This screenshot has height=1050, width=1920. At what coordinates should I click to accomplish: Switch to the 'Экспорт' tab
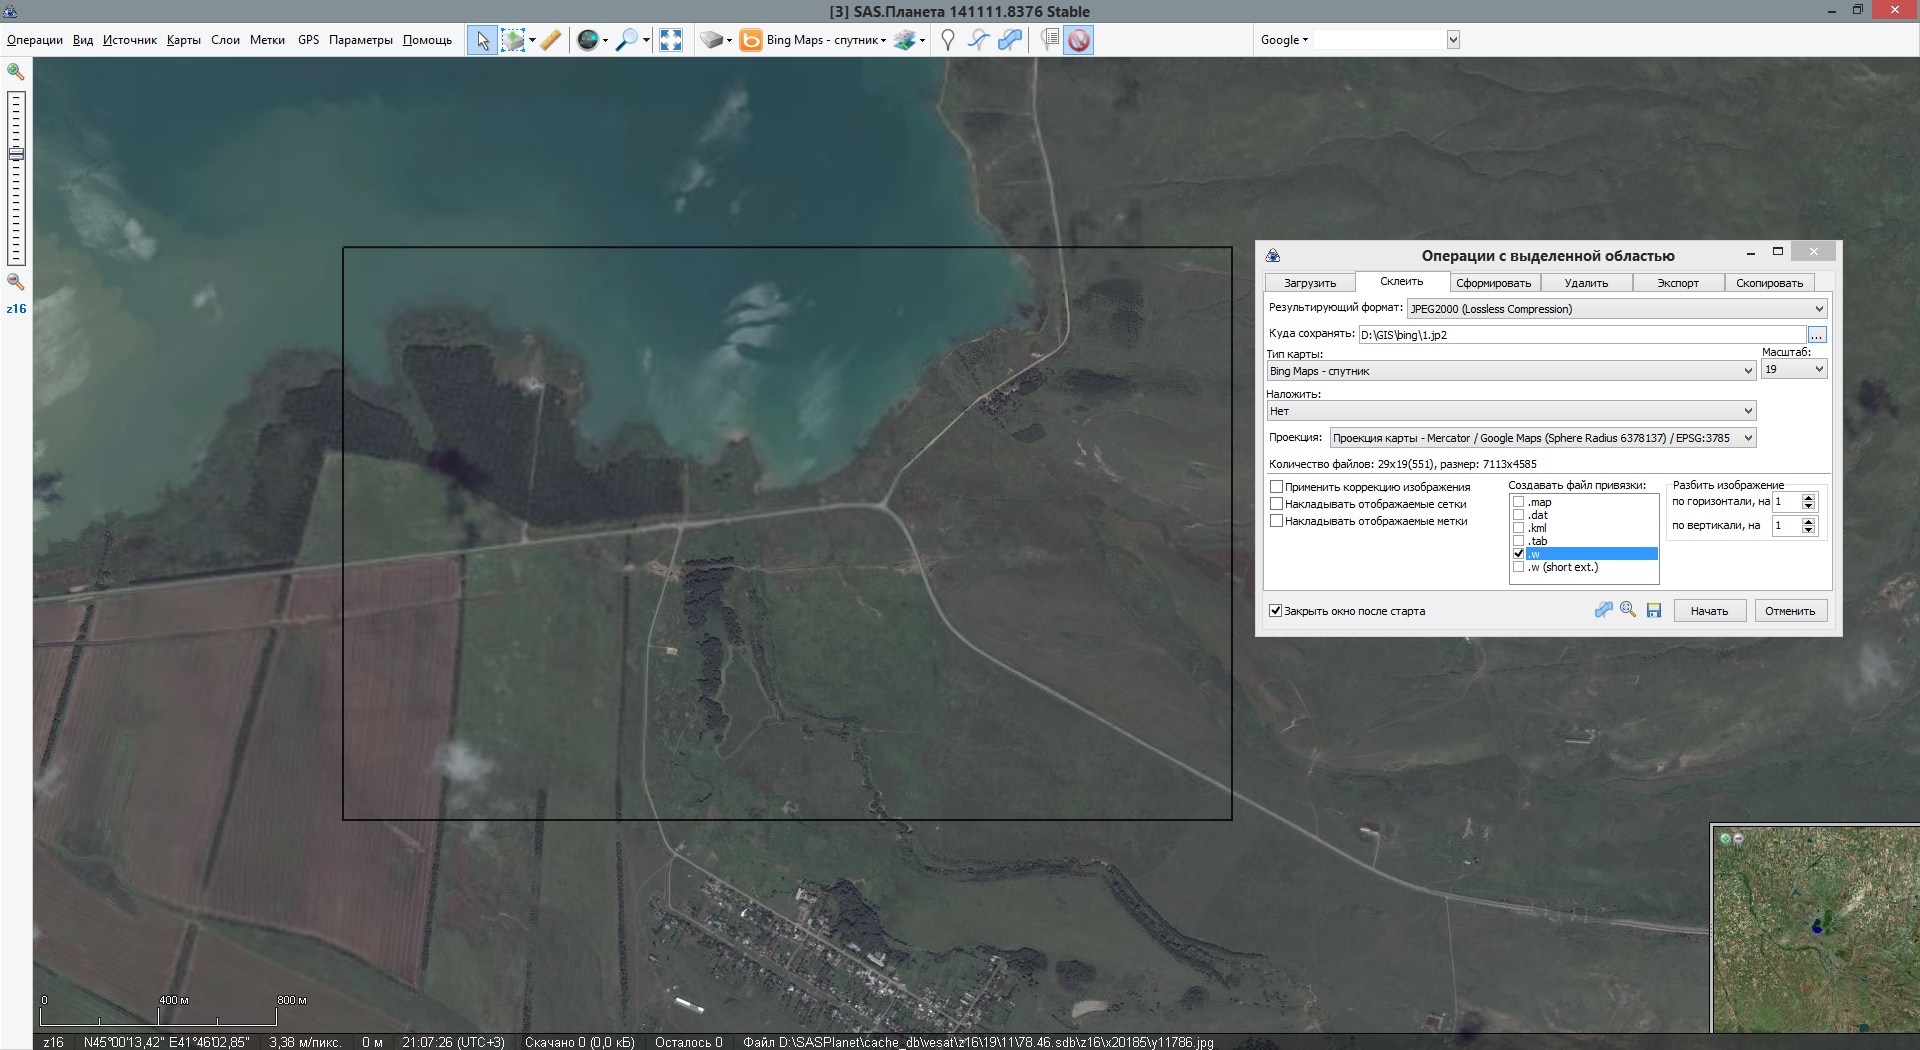pos(1677,283)
